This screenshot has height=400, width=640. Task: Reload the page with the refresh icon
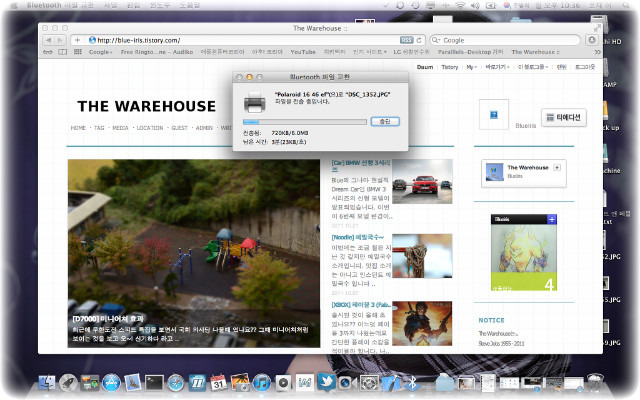tap(419, 40)
